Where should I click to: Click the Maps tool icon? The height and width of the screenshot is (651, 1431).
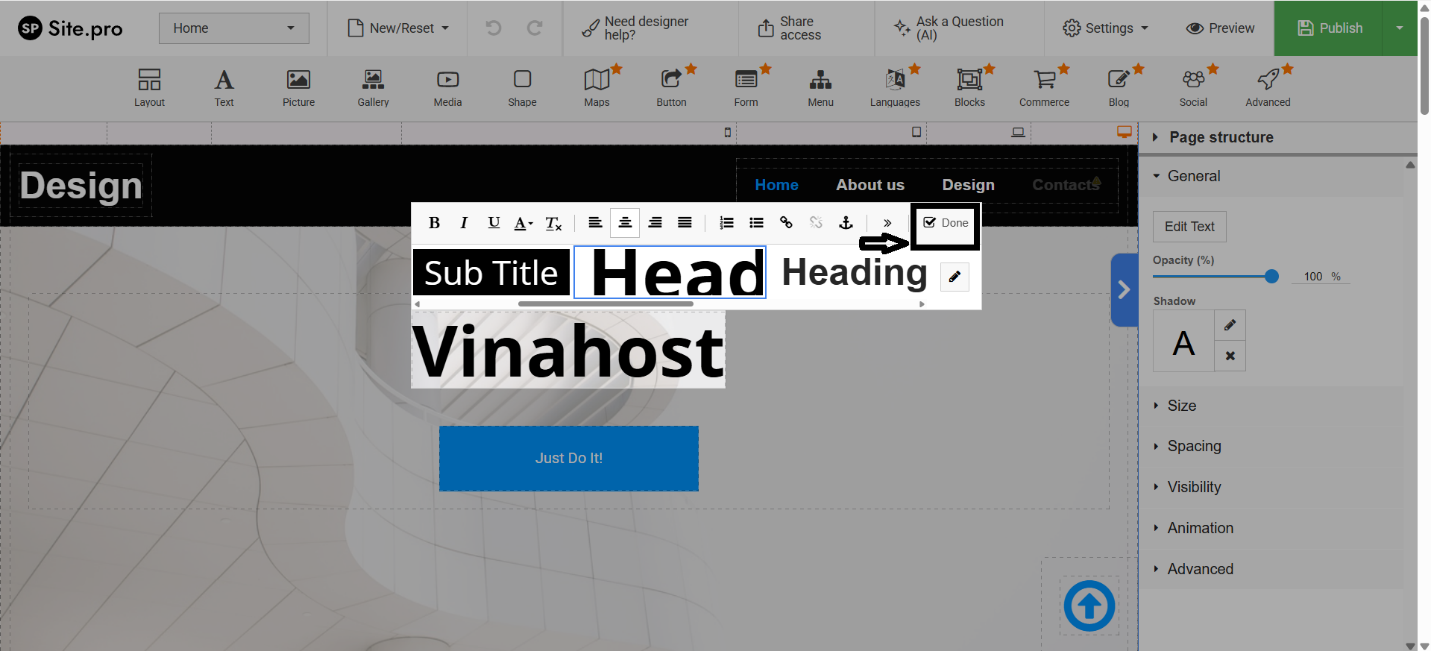point(597,81)
